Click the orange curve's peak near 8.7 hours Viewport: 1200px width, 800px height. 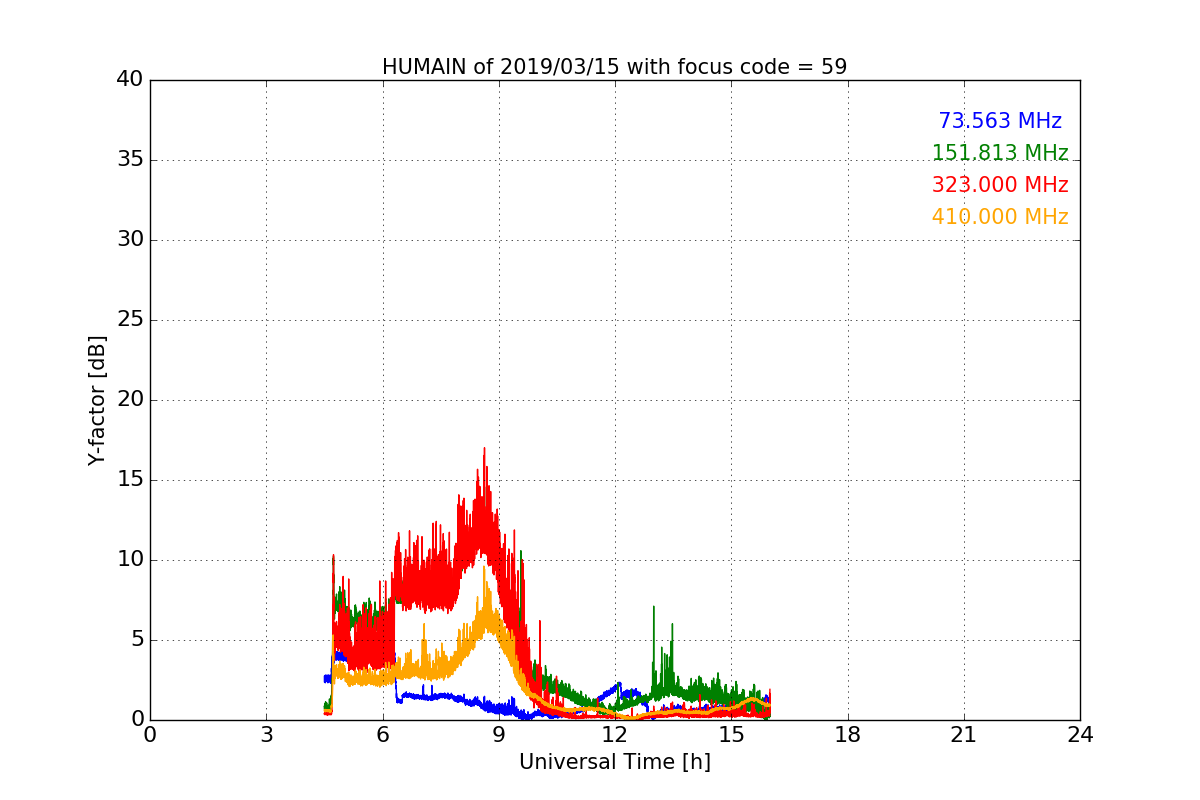(485, 568)
